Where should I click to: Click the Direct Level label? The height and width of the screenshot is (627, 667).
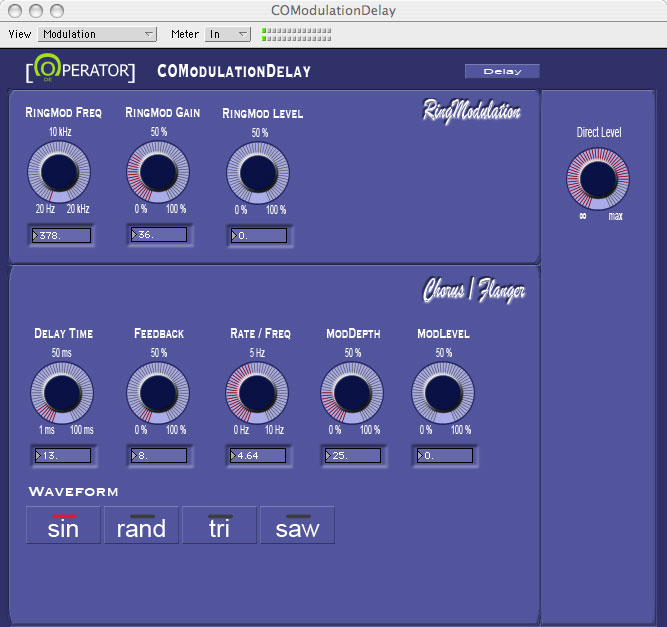click(x=599, y=132)
